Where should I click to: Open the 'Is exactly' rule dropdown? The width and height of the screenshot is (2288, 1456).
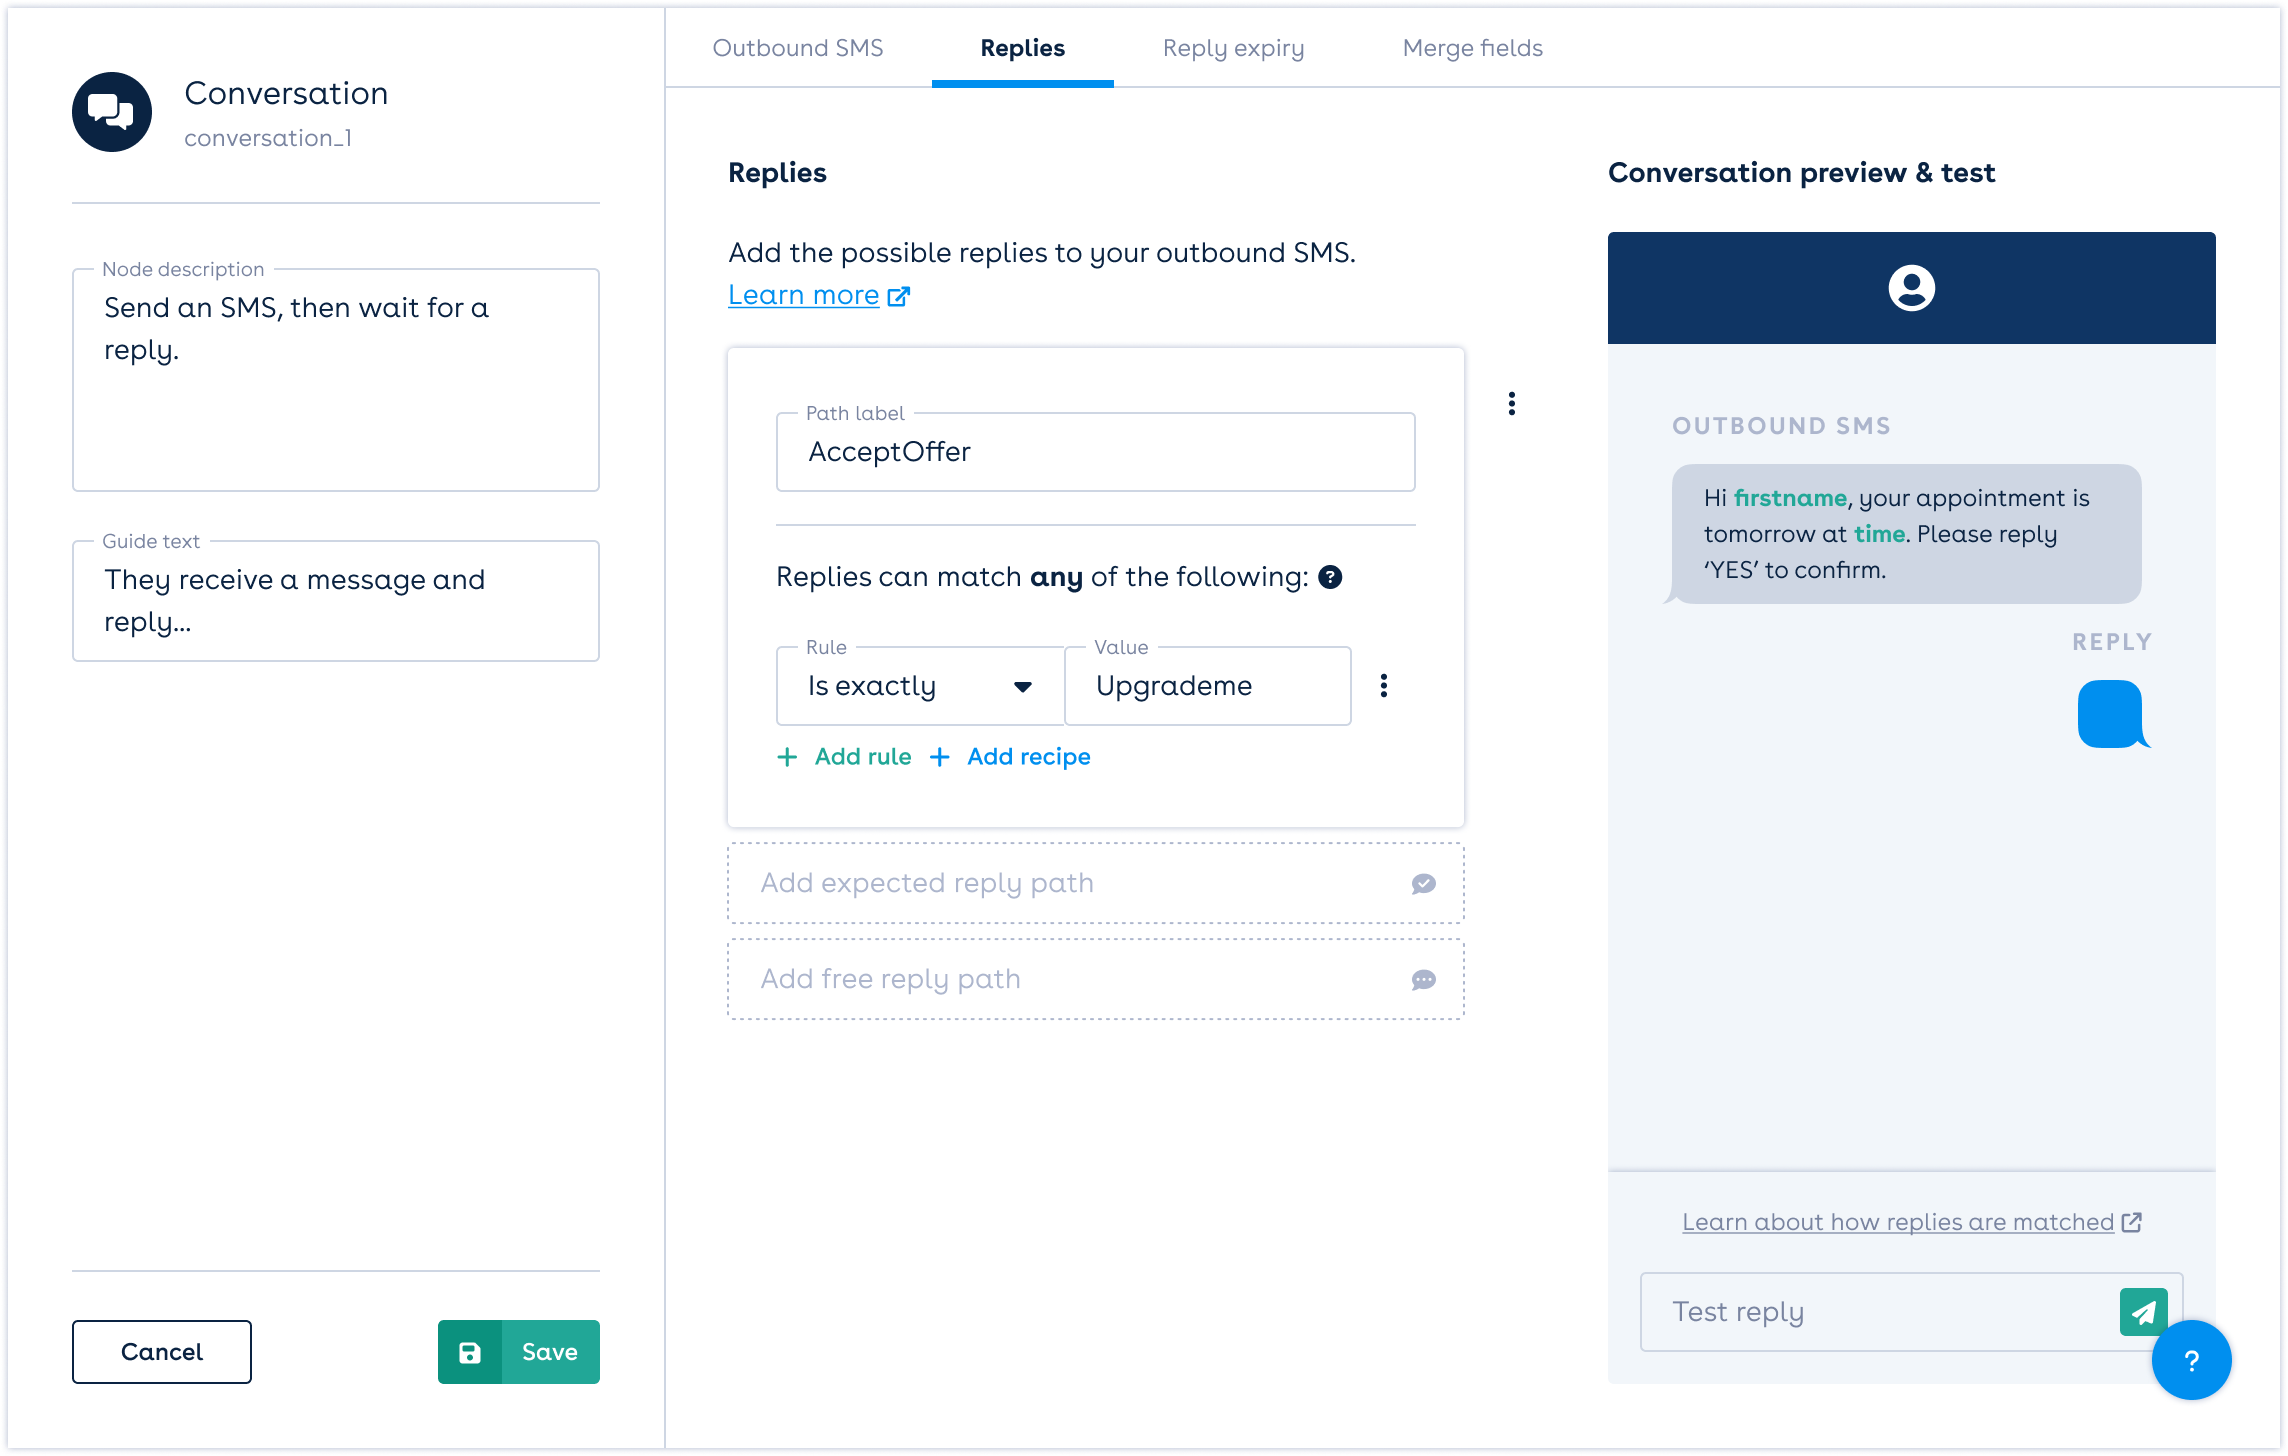click(x=920, y=686)
